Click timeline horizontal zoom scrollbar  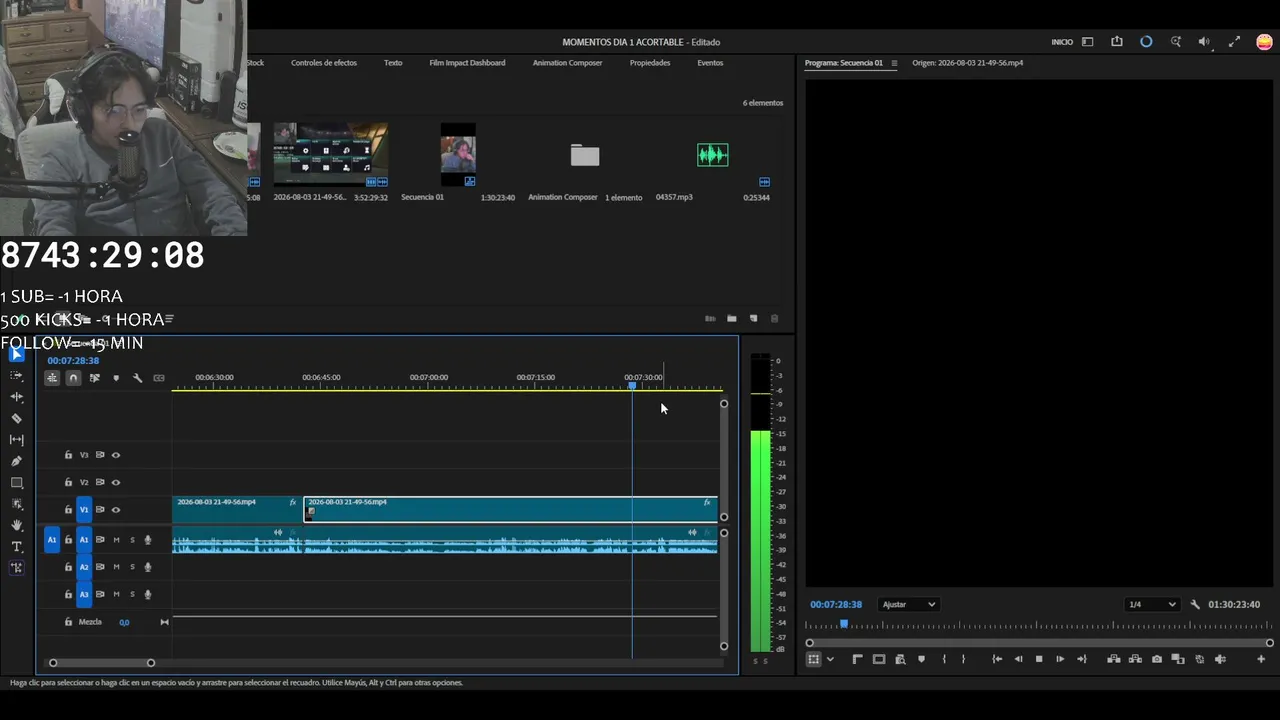pos(102,663)
